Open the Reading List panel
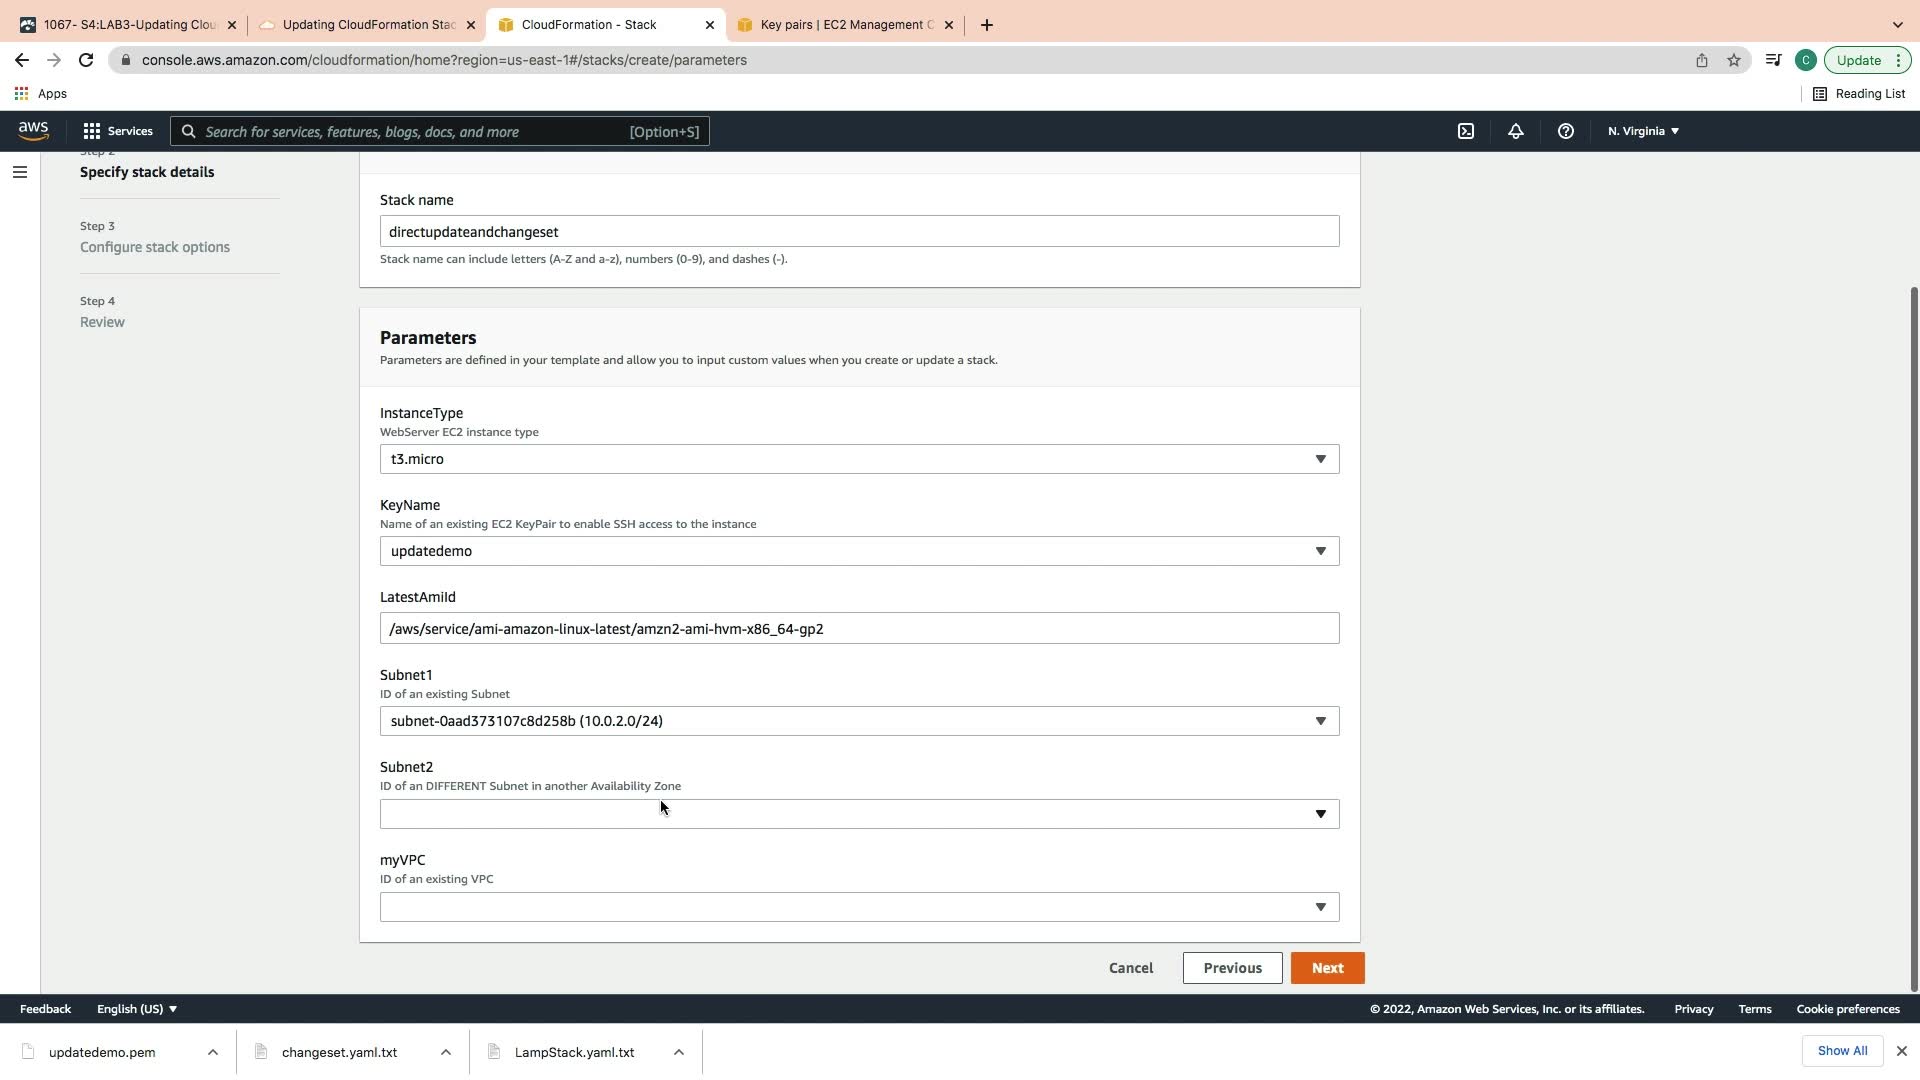This screenshot has height=1080, width=1920. (x=1859, y=94)
